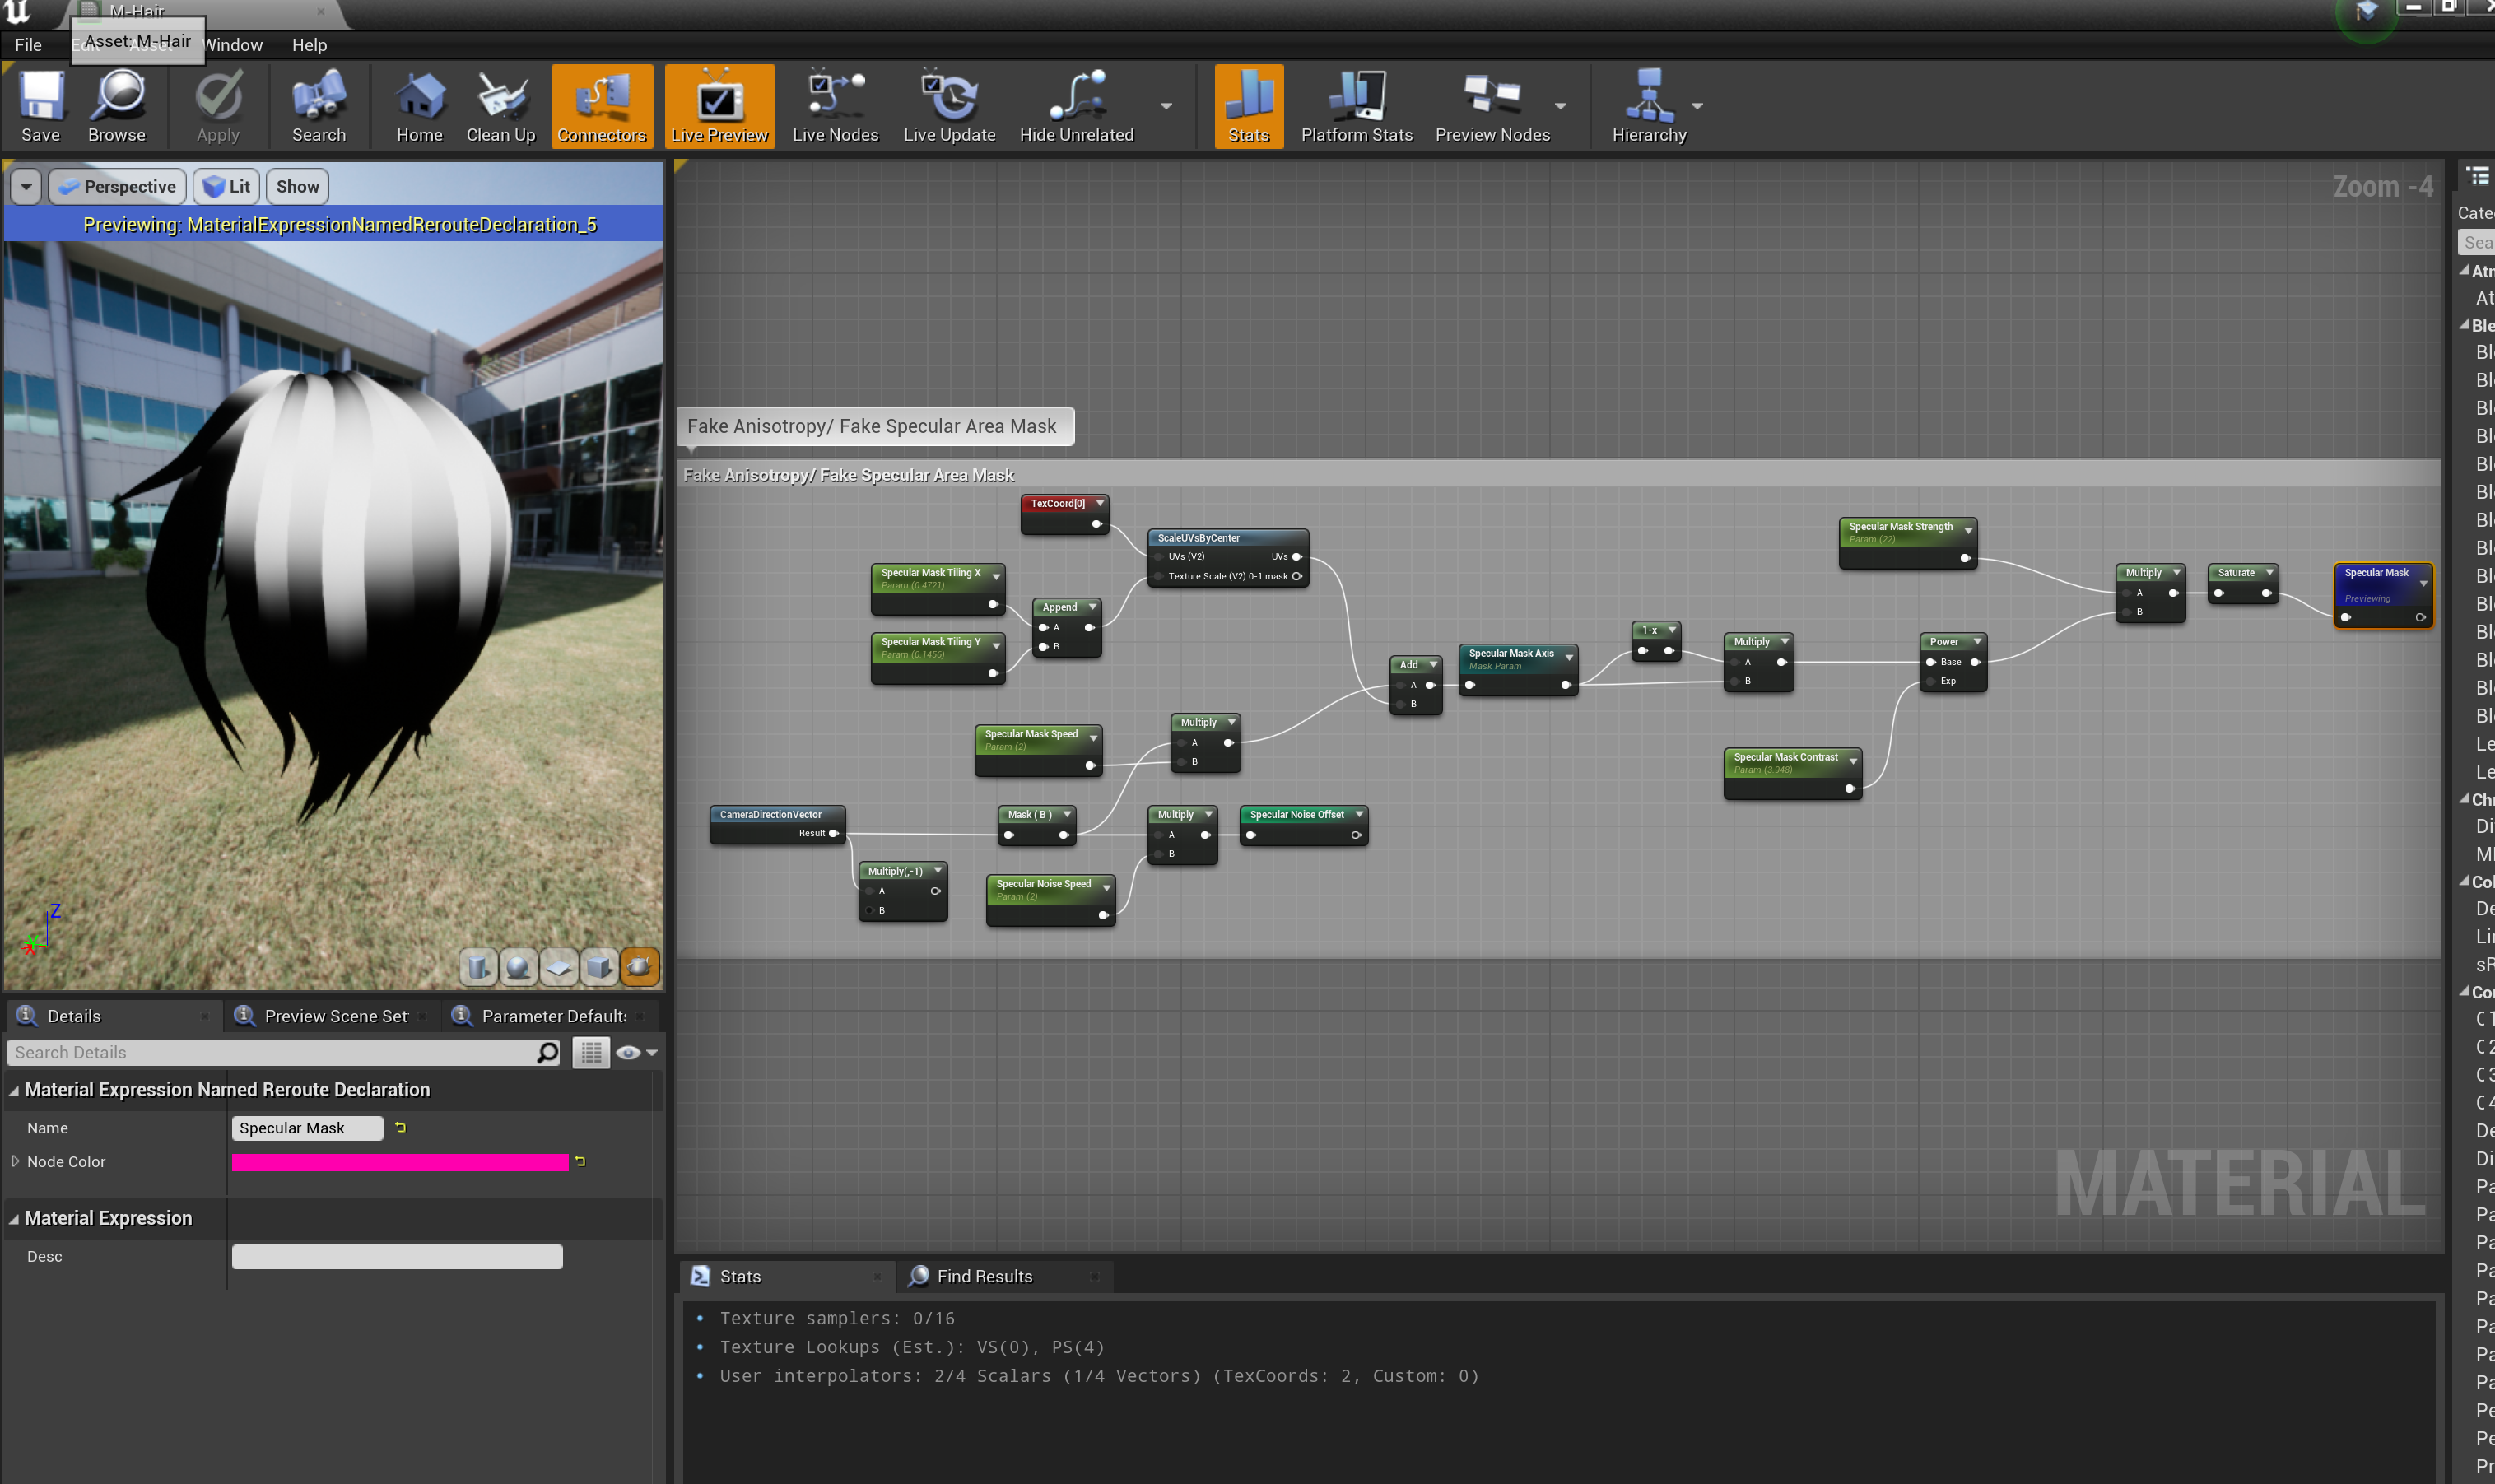Click the magnifier icon in Search Details

click(548, 1052)
